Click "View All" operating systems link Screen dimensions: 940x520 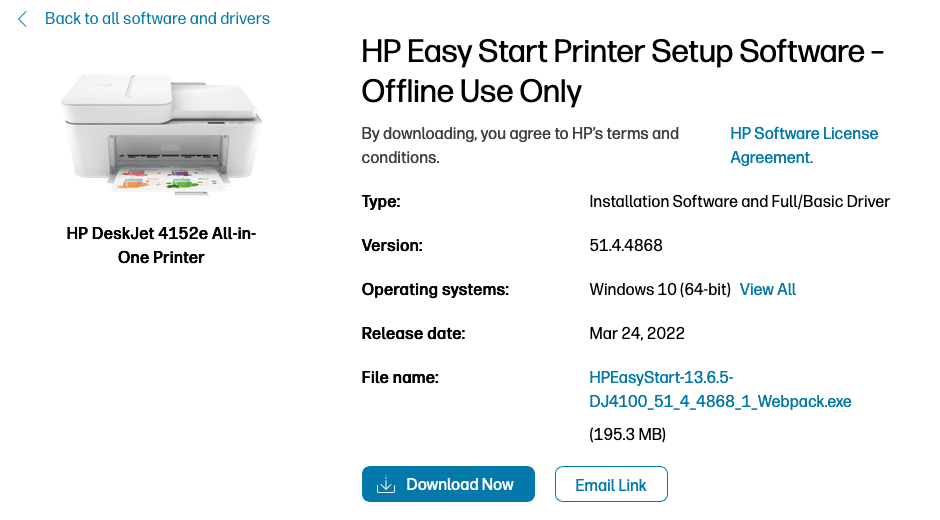[x=768, y=290]
